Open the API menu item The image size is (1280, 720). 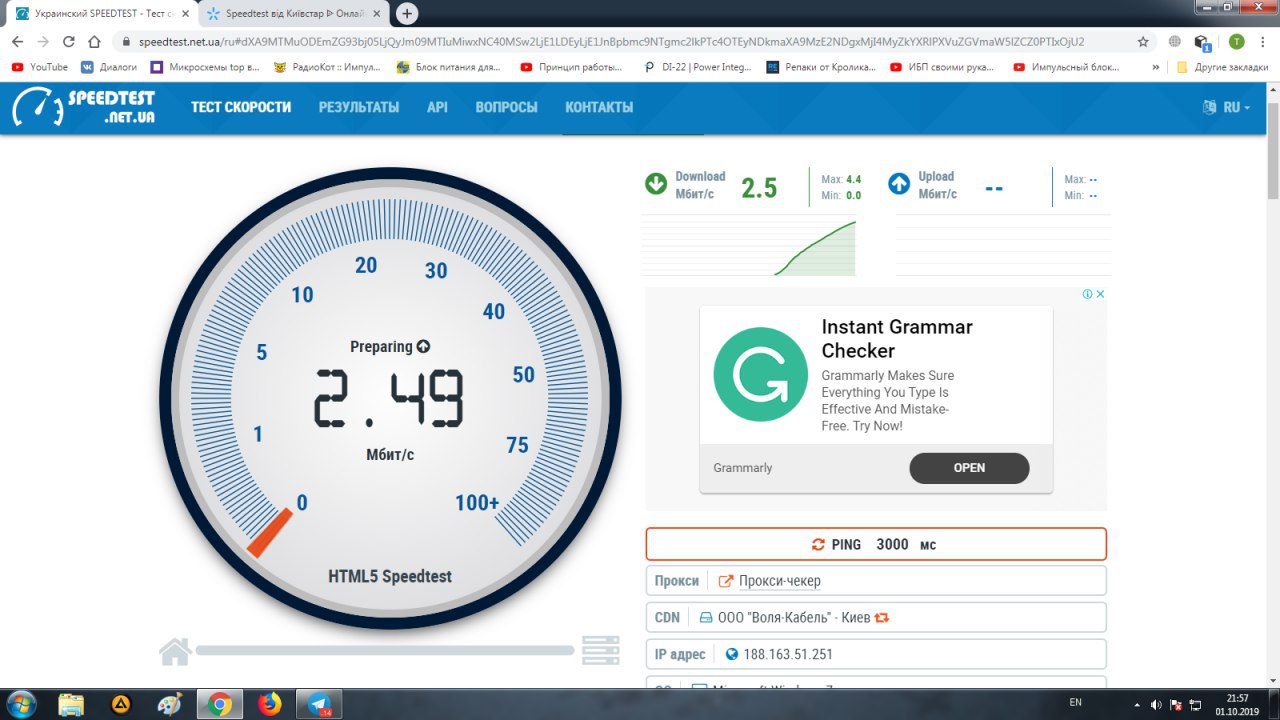pos(437,107)
